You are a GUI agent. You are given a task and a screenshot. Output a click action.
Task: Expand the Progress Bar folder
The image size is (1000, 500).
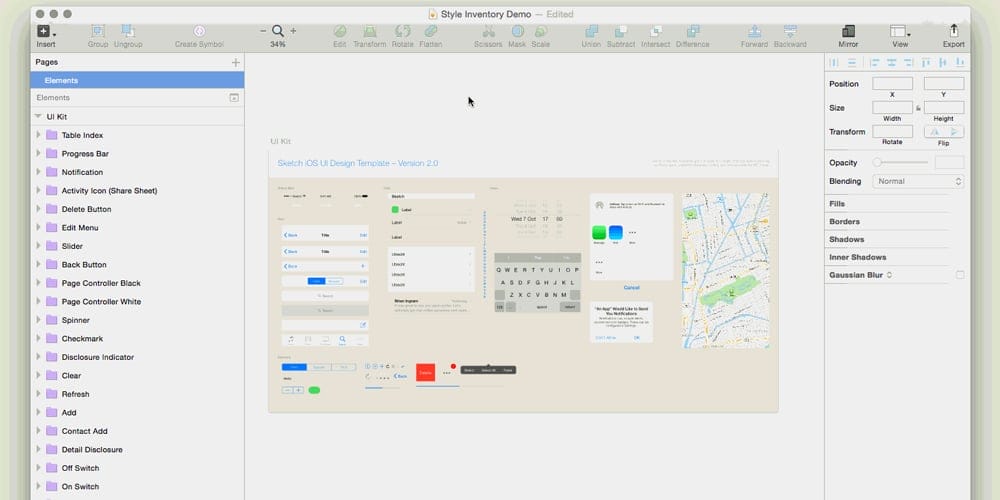click(38, 154)
